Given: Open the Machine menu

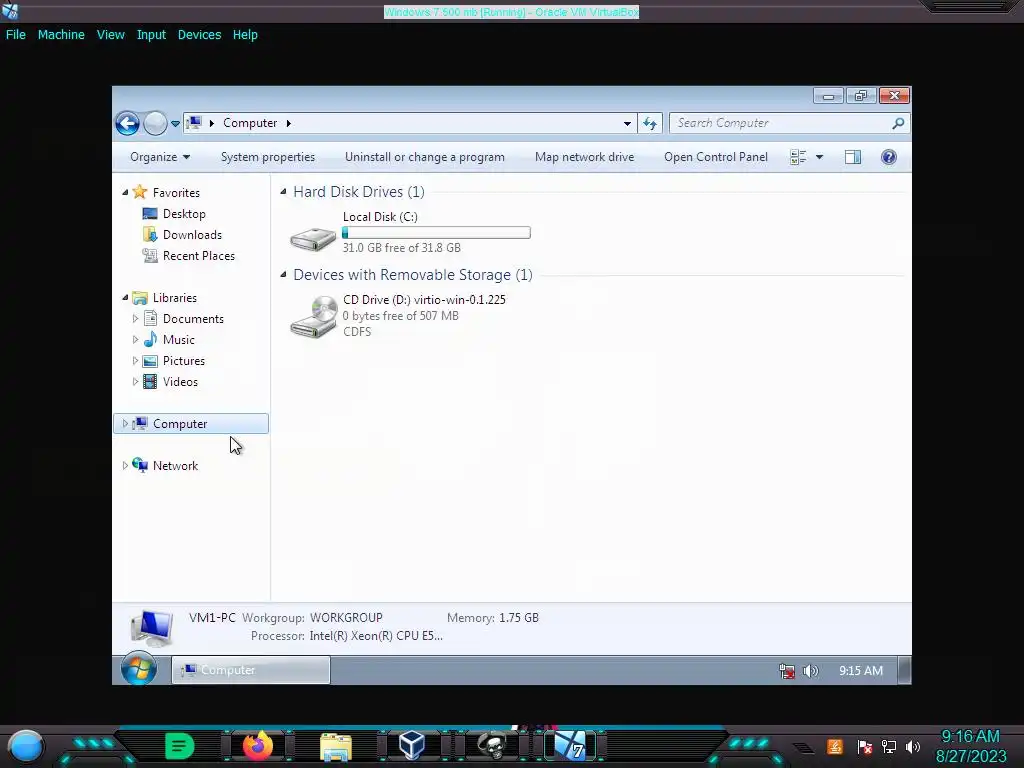Looking at the screenshot, I should point(61,35).
